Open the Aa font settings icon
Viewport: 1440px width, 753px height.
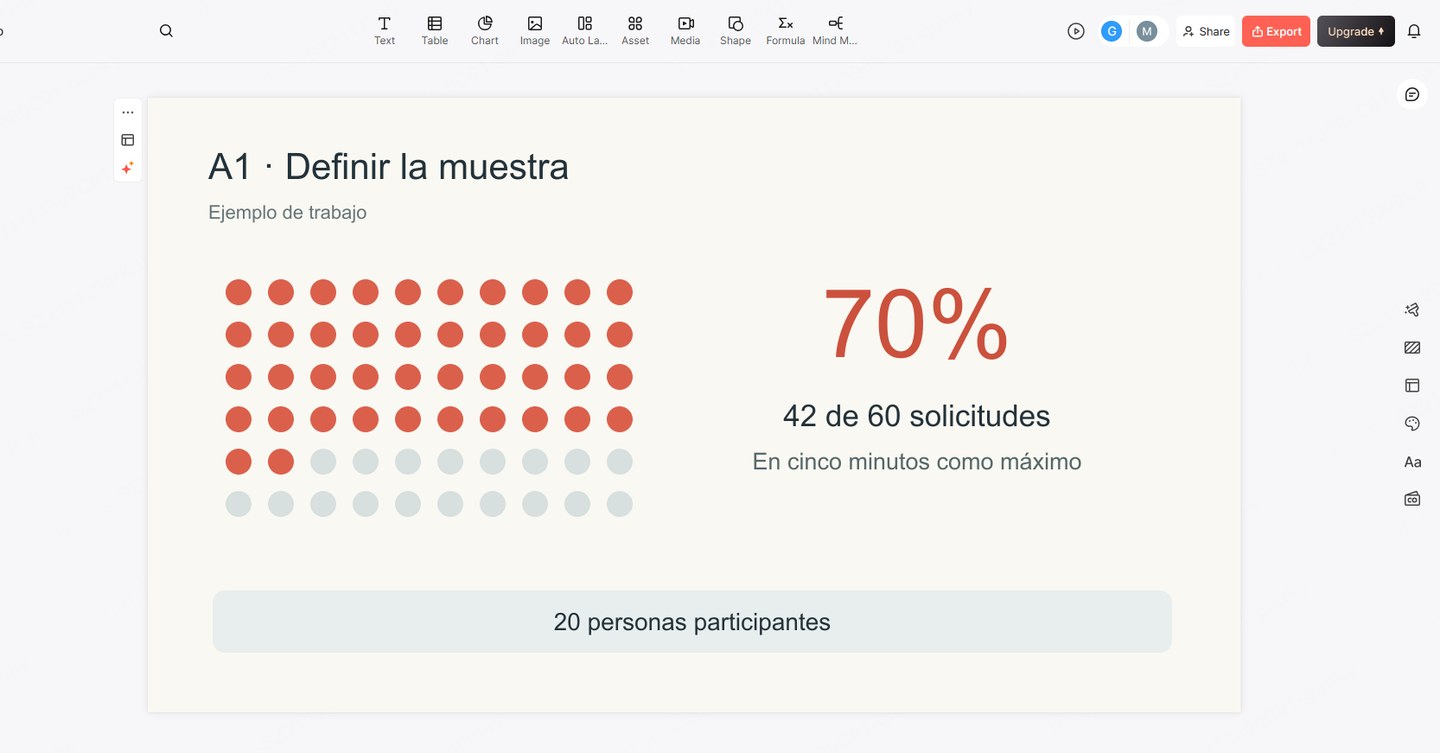1412,462
